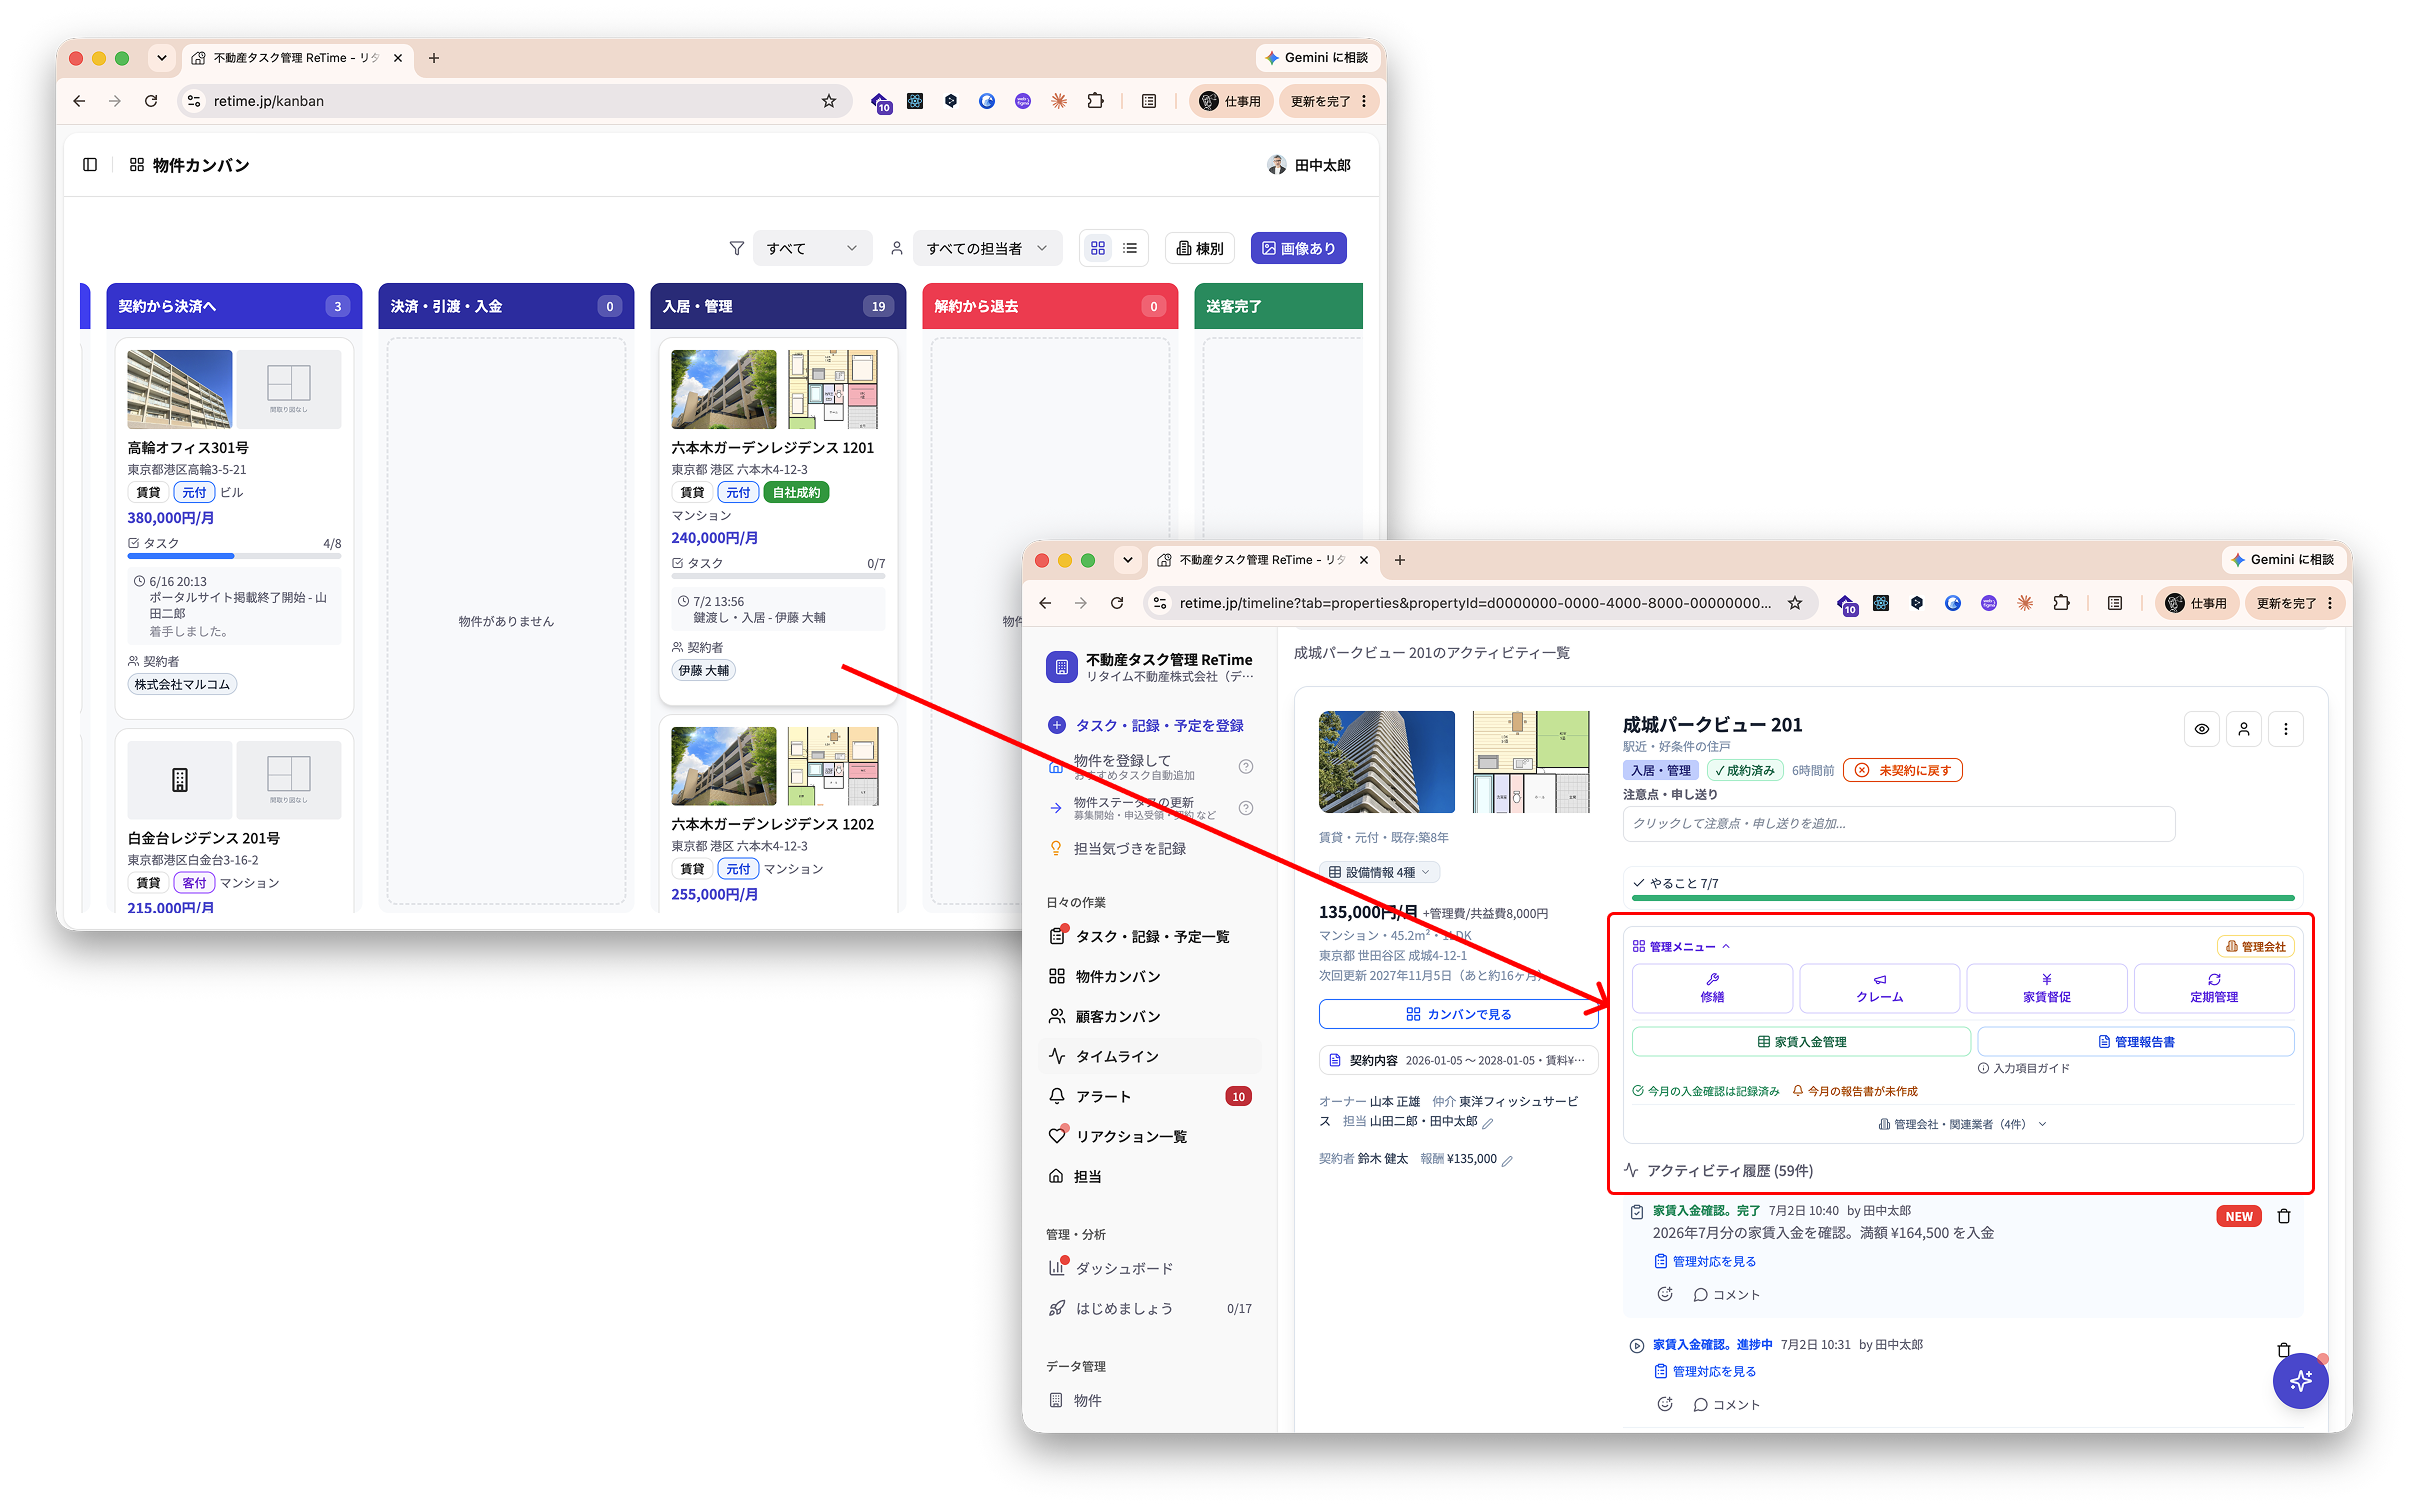
Task: Toggle the sidebar panel icon beside 物件カンバン
Action: pos(90,165)
